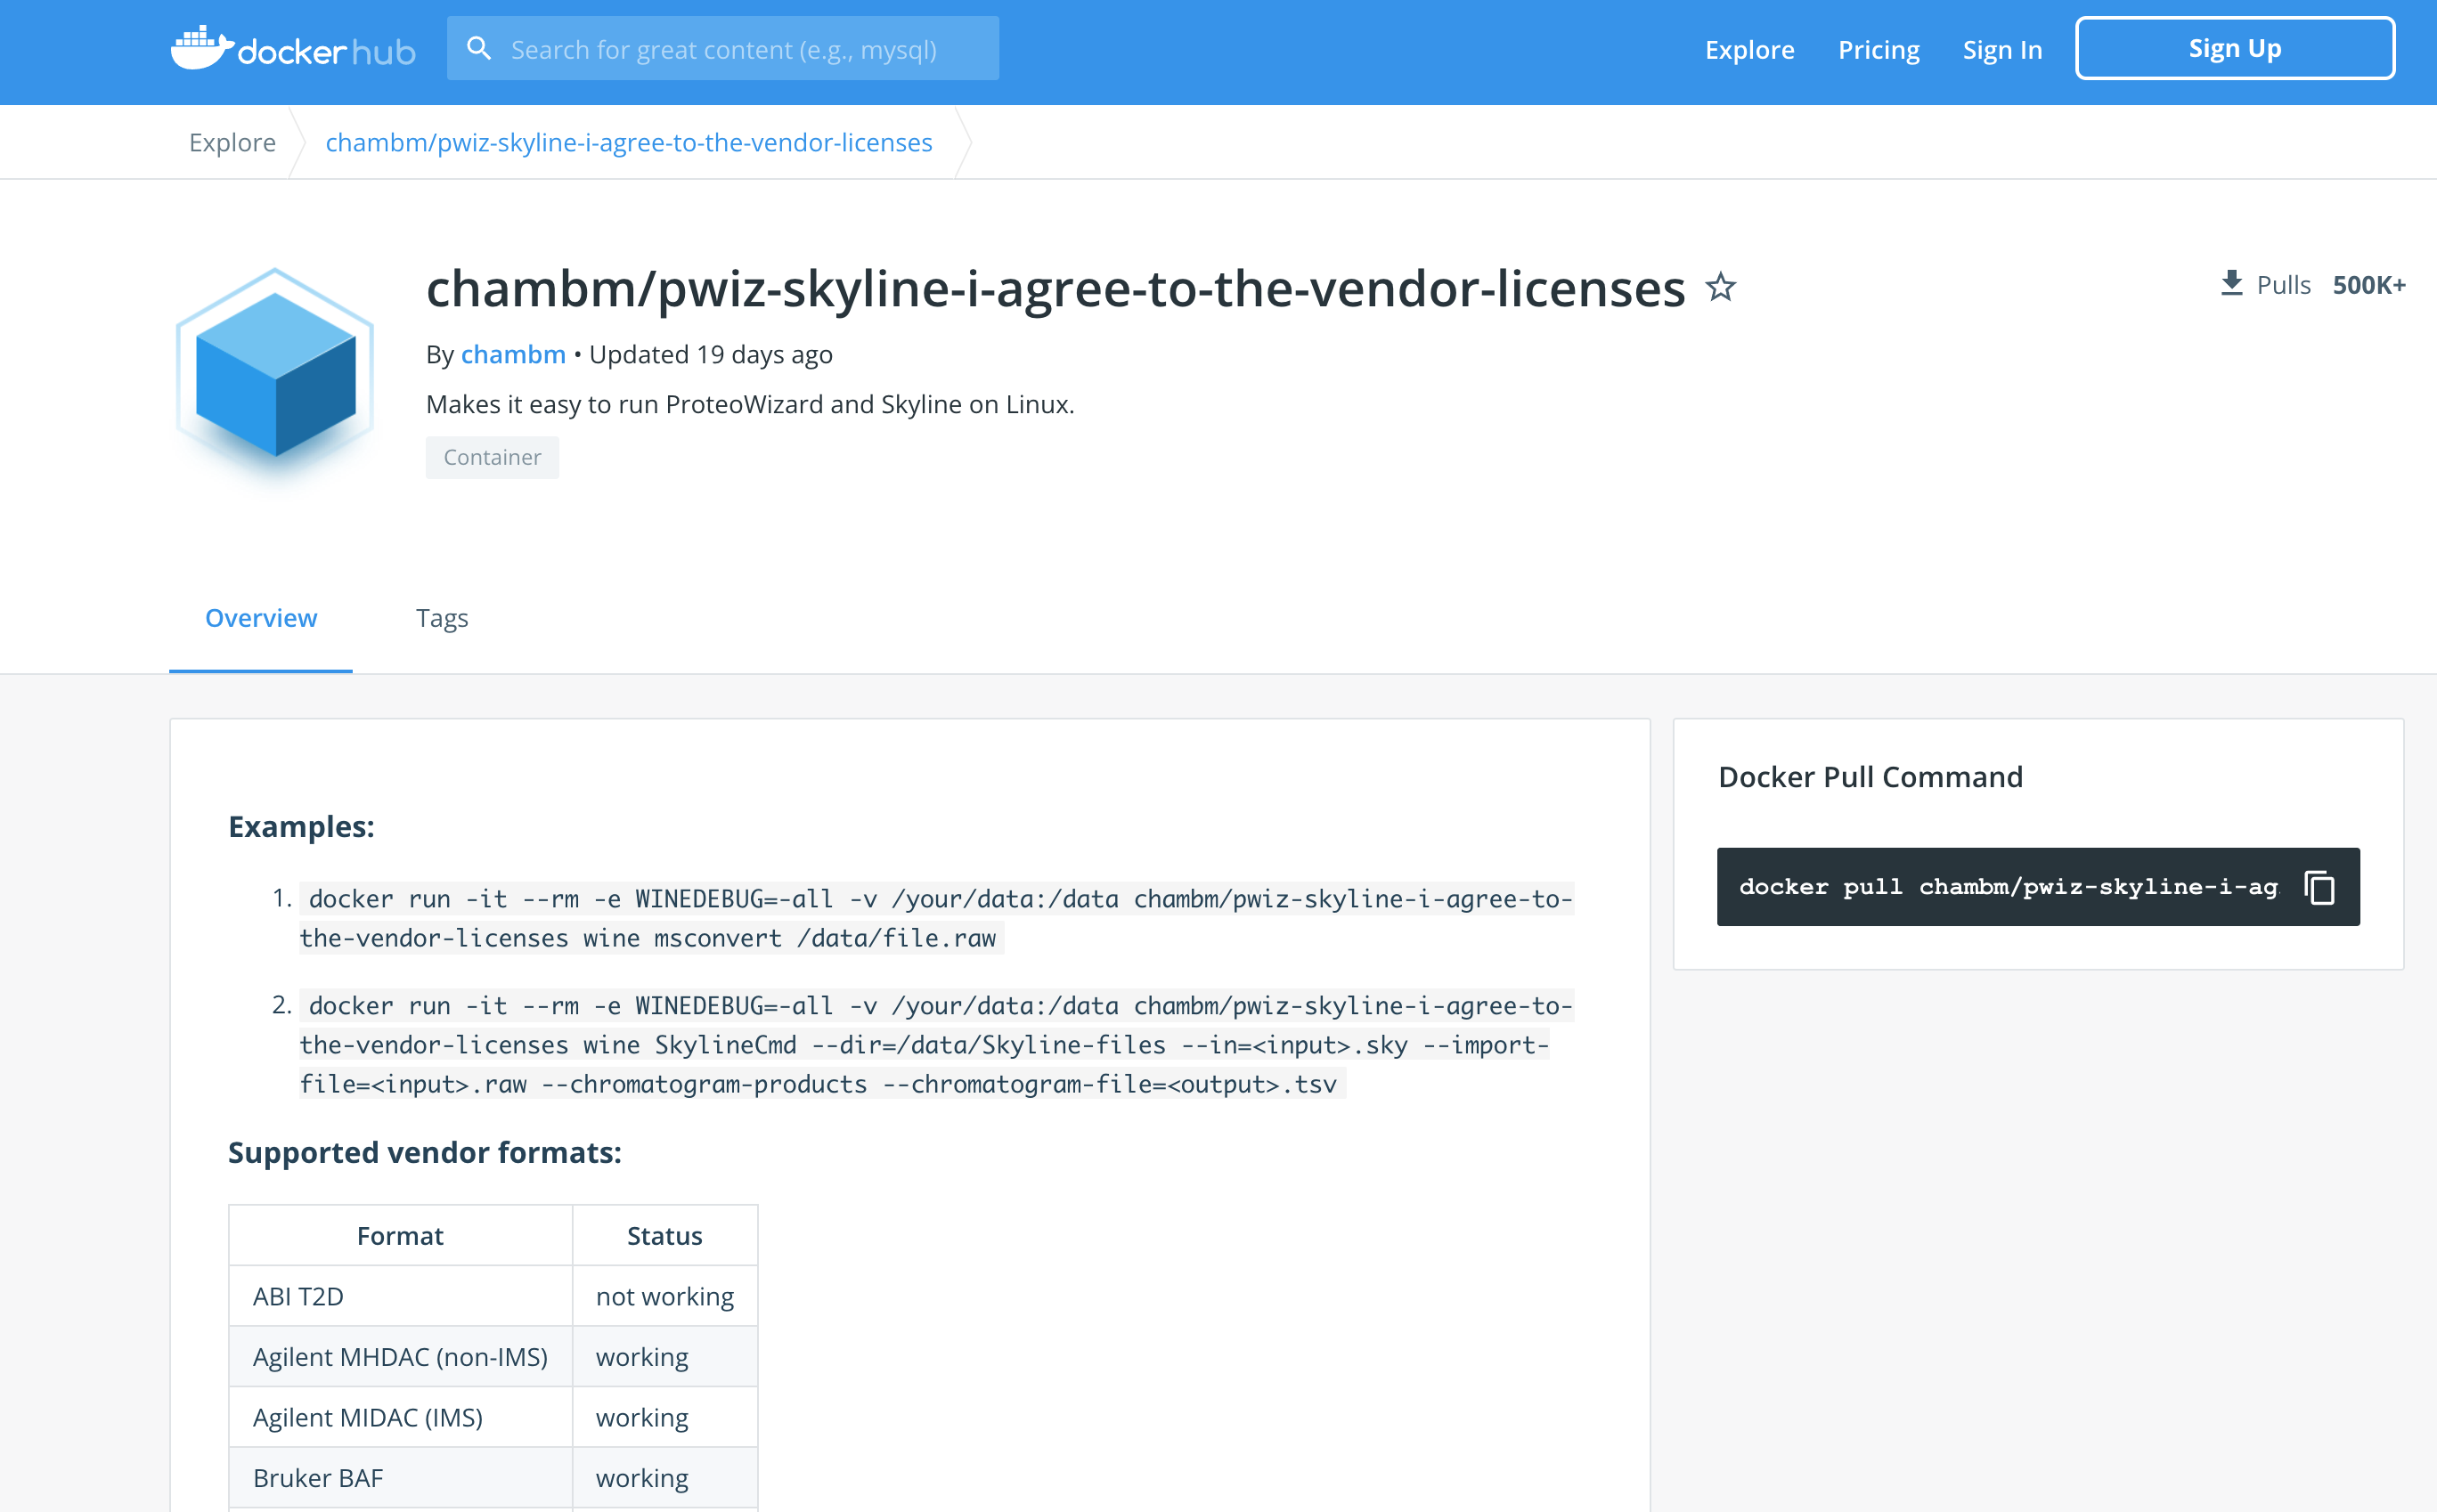Image resolution: width=2437 pixels, height=1512 pixels.
Task: Click the Format column header in table
Action: [400, 1236]
